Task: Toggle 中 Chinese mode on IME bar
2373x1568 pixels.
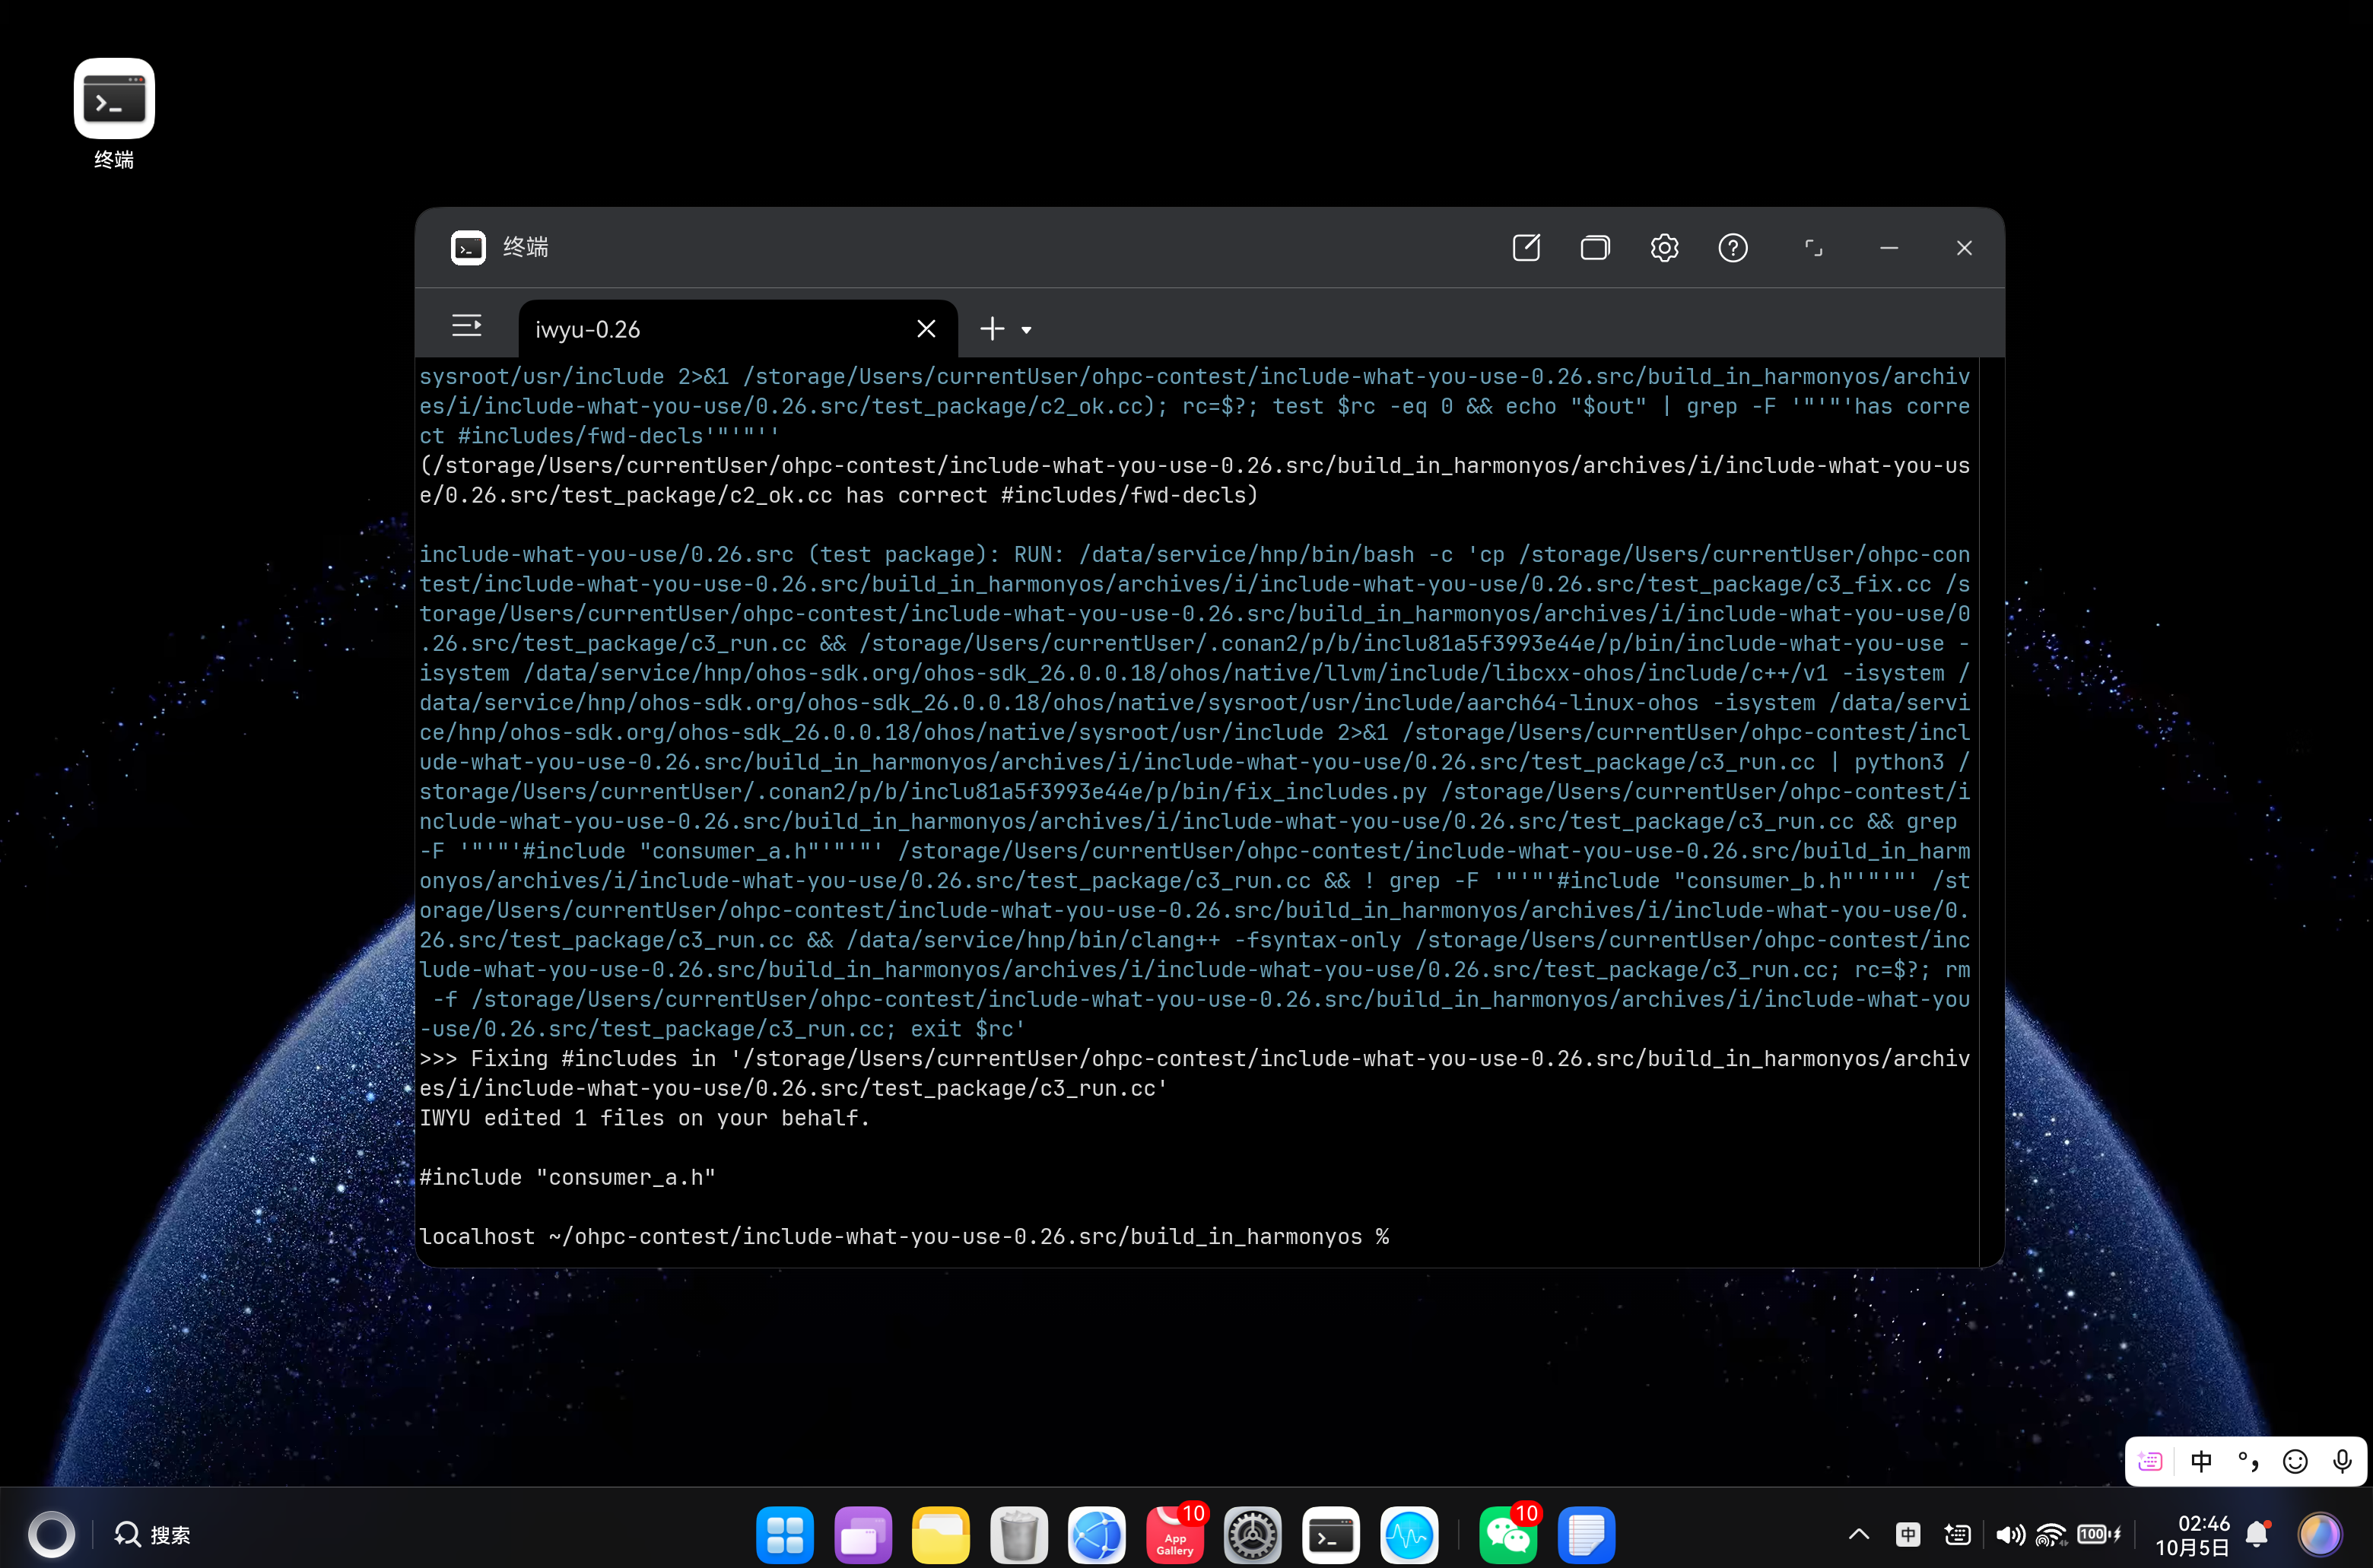Action: [2201, 1462]
